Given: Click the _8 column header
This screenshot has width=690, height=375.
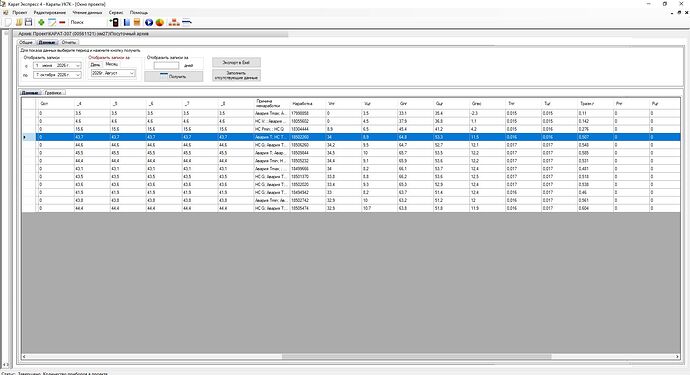Looking at the screenshot, I should [x=236, y=104].
